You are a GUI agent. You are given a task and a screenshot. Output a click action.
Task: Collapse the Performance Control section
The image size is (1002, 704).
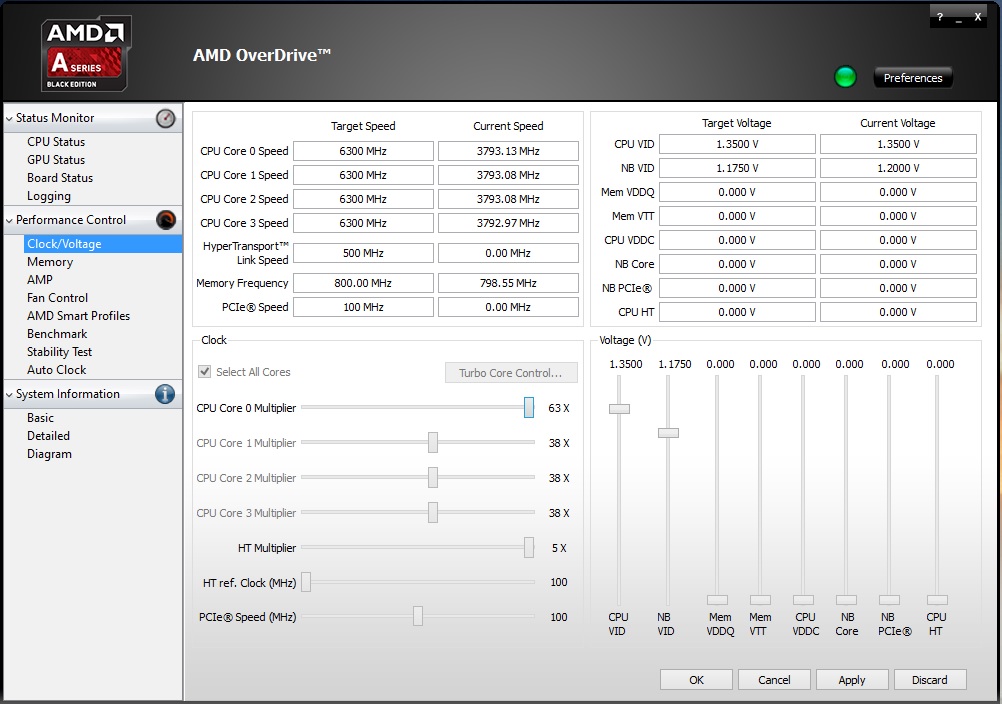(9, 220)
